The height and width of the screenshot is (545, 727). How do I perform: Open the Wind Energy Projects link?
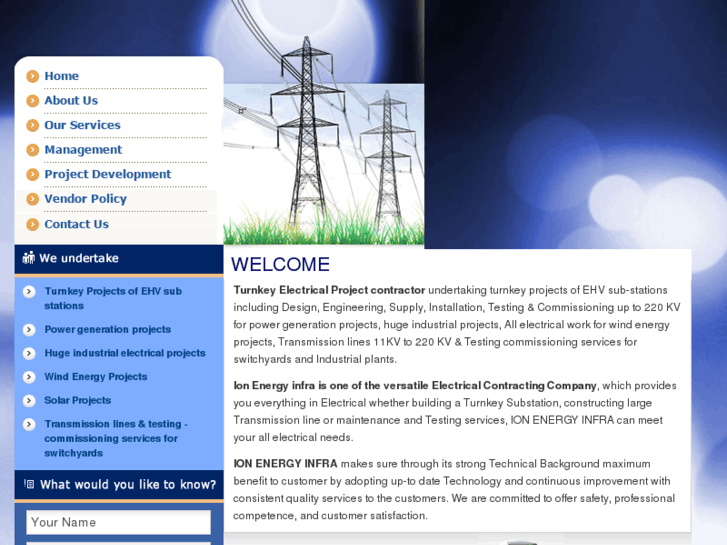pyautogui.click(x=96, y=377)
